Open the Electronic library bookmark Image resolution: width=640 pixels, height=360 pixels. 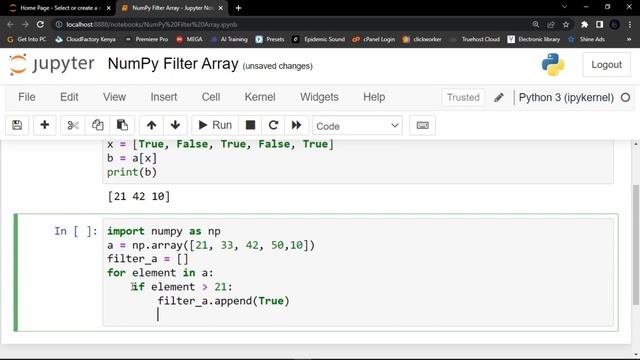(533, 39)
